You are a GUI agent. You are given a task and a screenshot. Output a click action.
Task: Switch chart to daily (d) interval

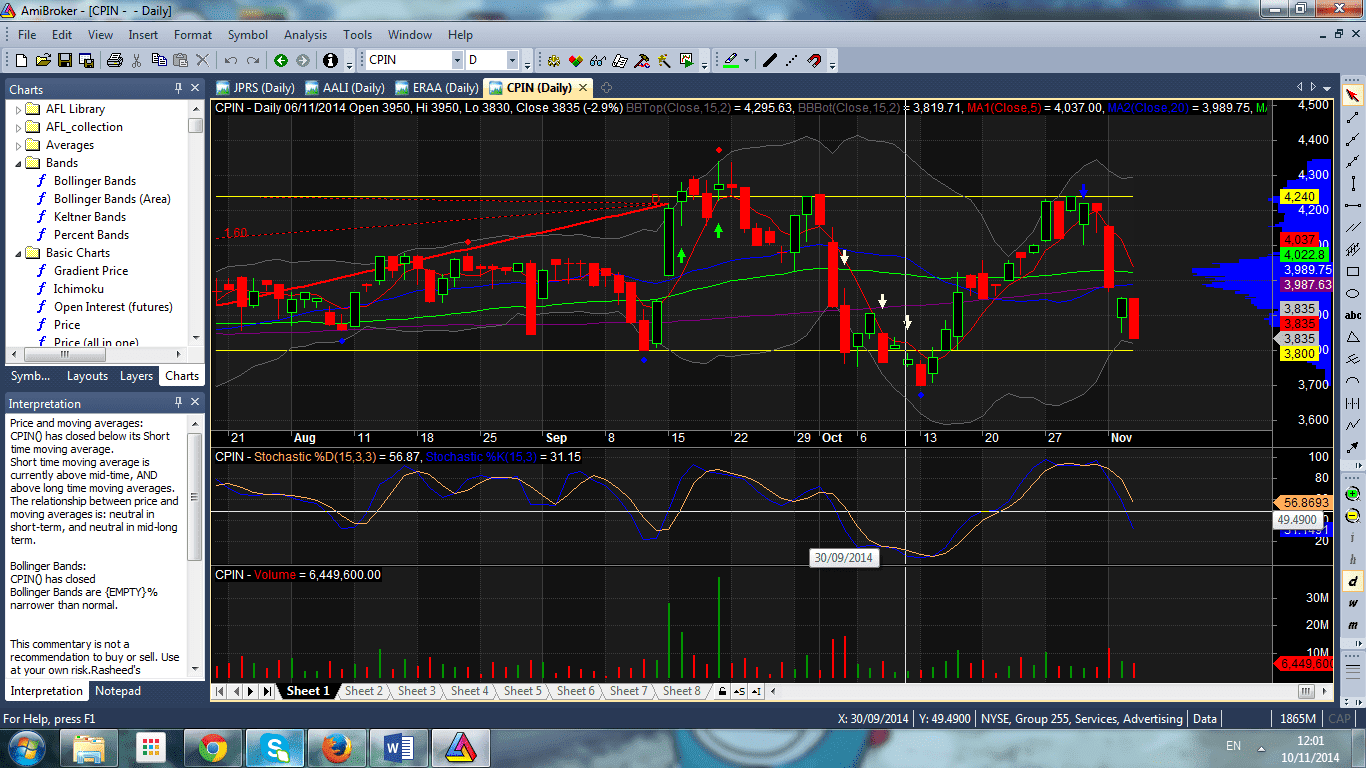[x=1353, y=581]
